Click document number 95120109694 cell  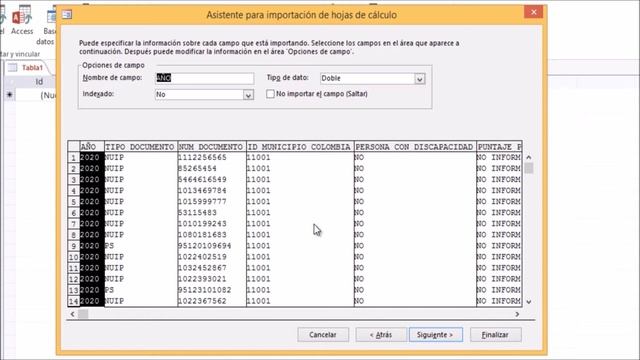pyautogui.click(x=211, y=246)
